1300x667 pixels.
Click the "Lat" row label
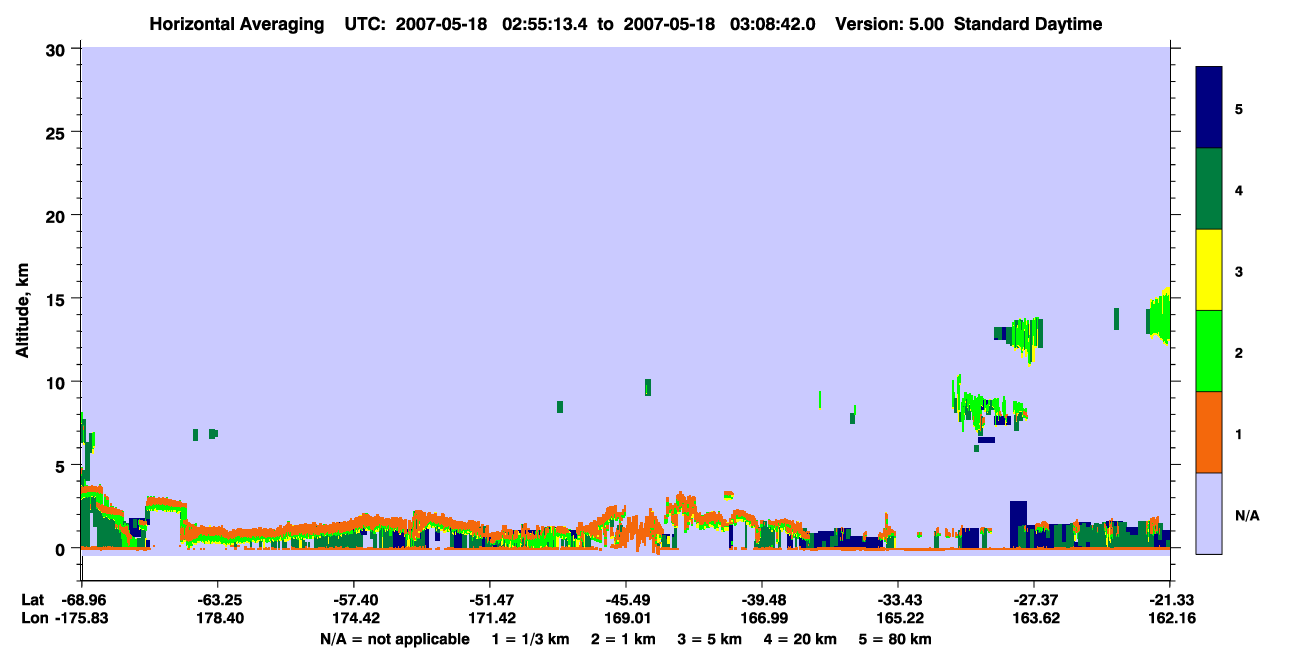tap(33, 600)
